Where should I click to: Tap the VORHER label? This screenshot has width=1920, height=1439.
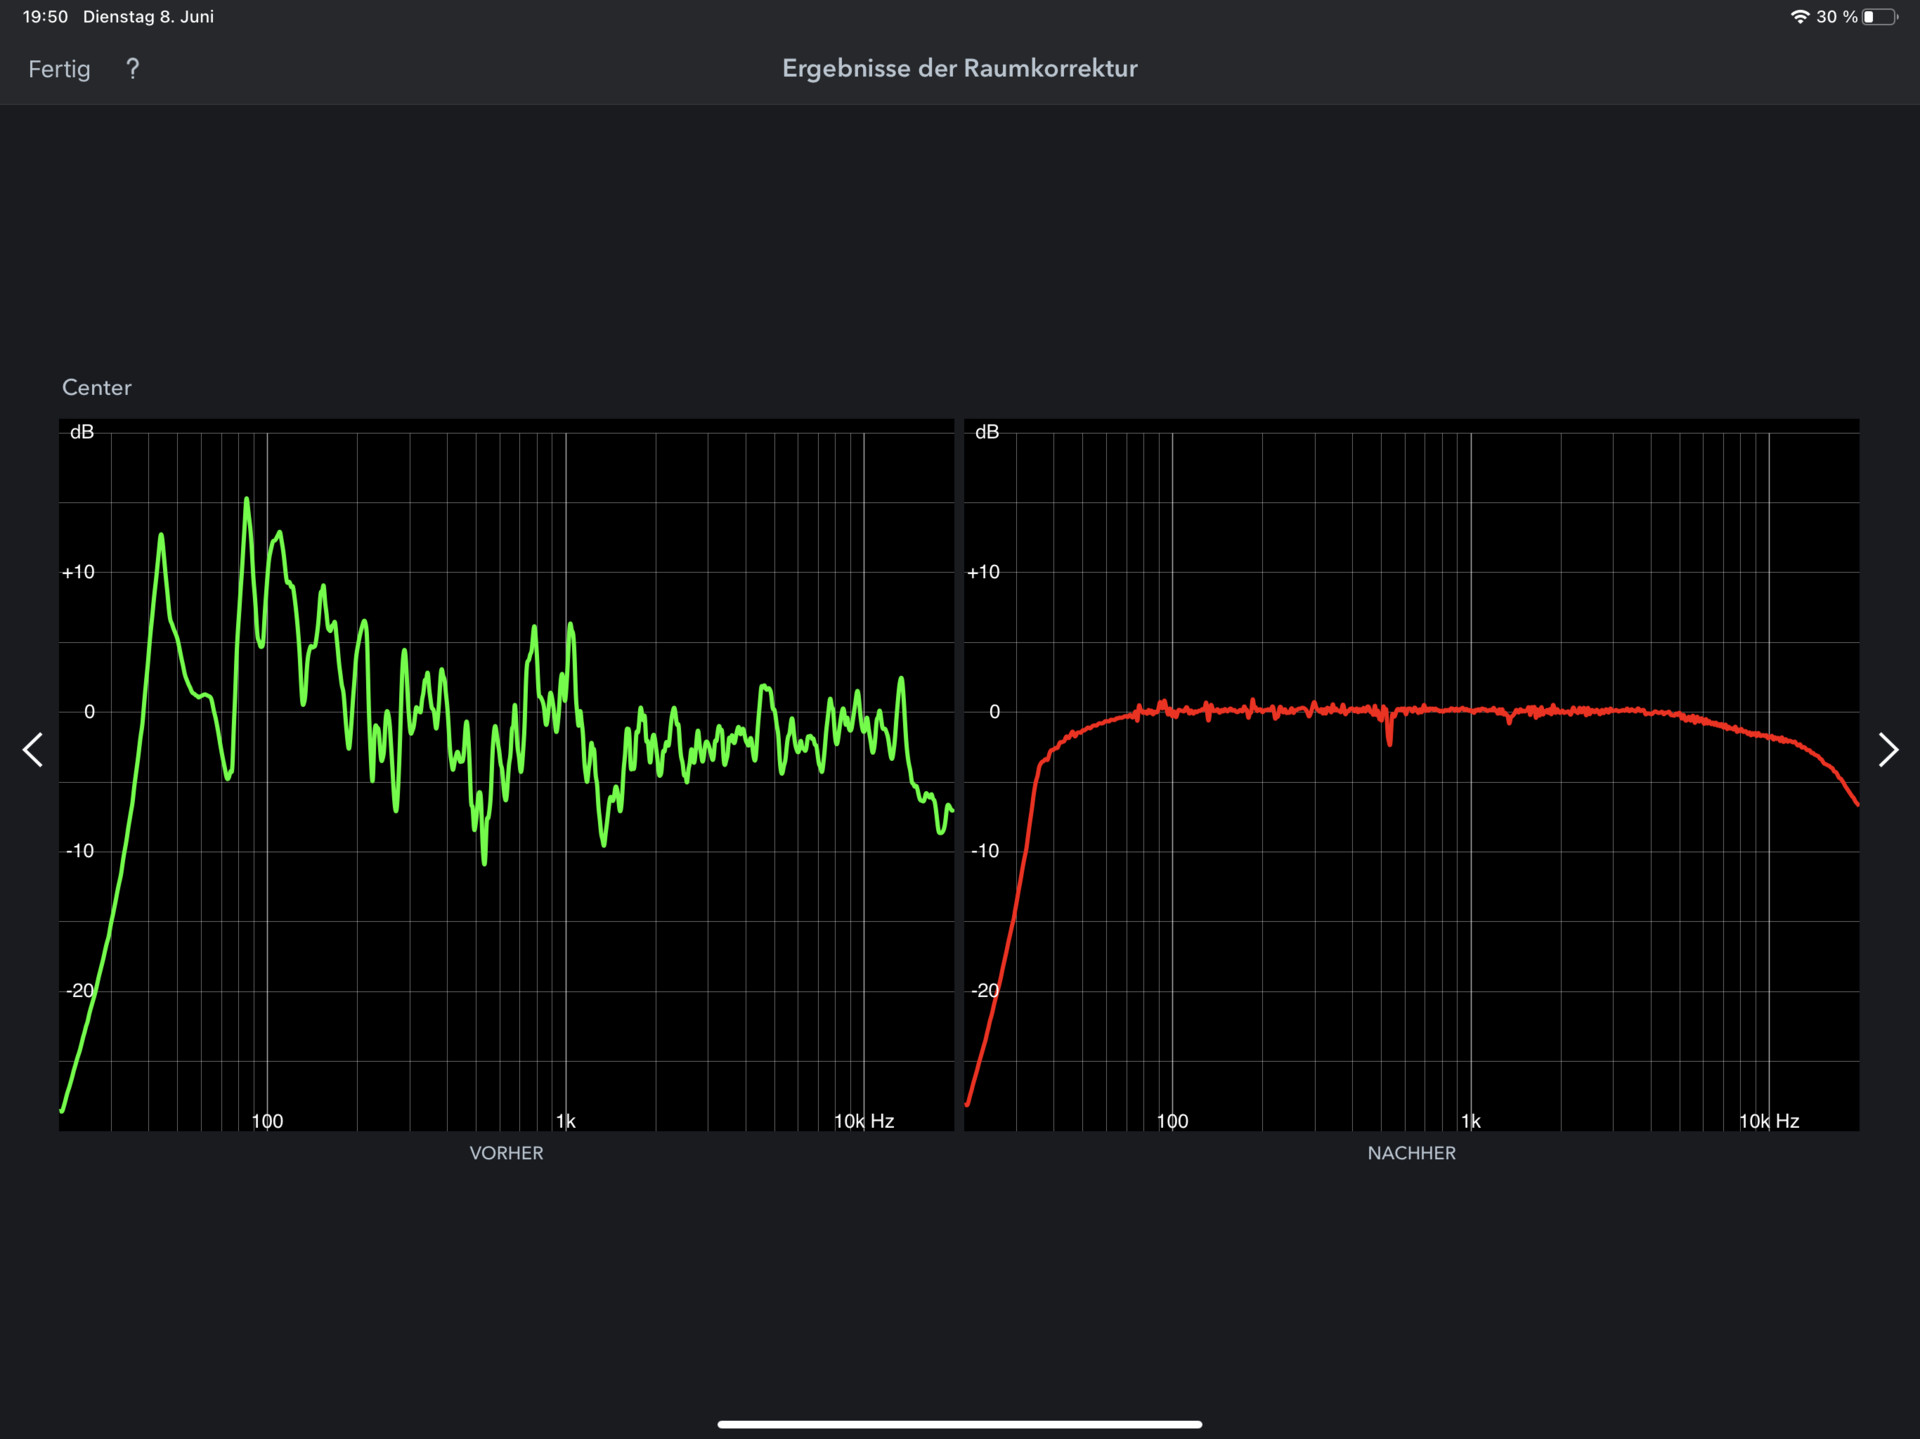tap(506, 1153)
